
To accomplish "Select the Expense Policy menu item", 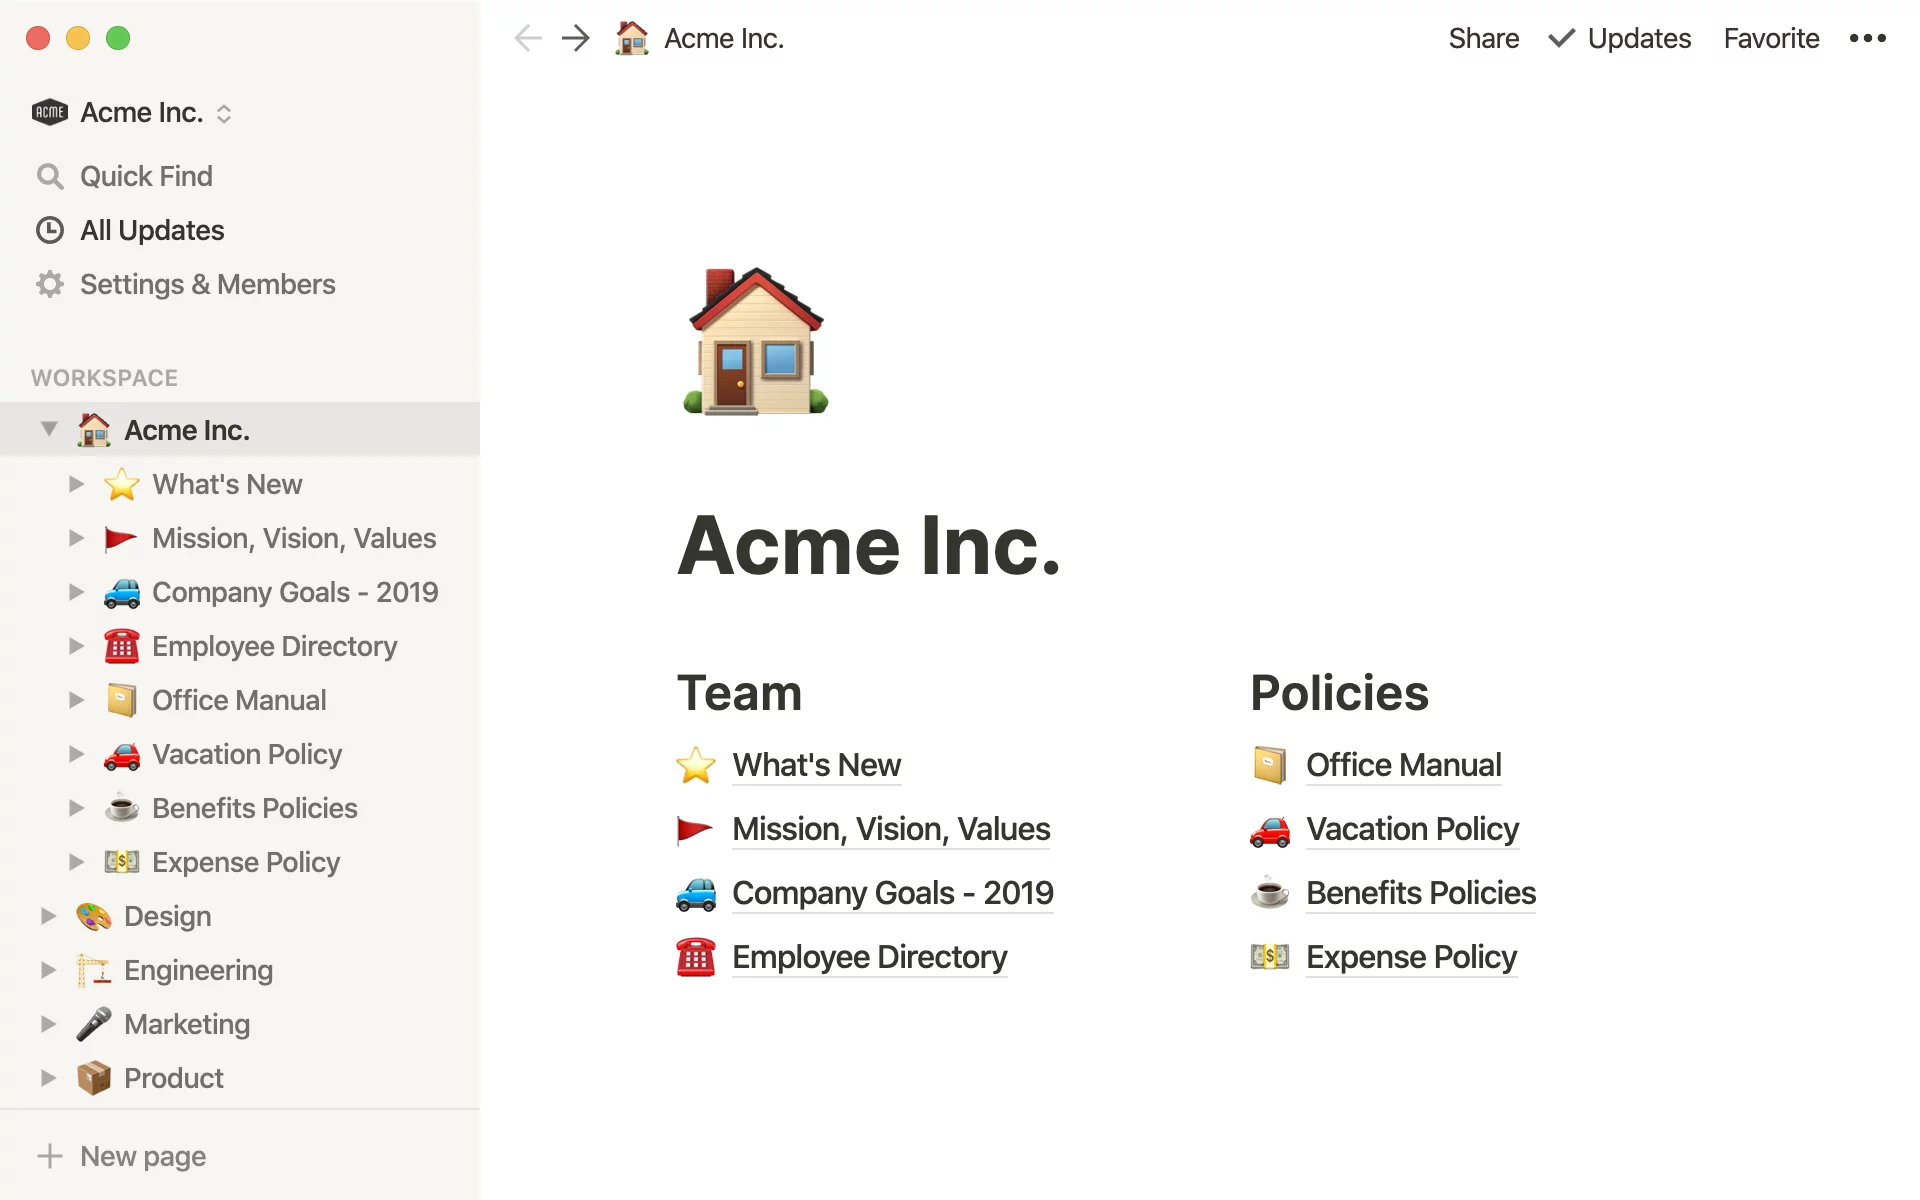I will tap(246, 861).
